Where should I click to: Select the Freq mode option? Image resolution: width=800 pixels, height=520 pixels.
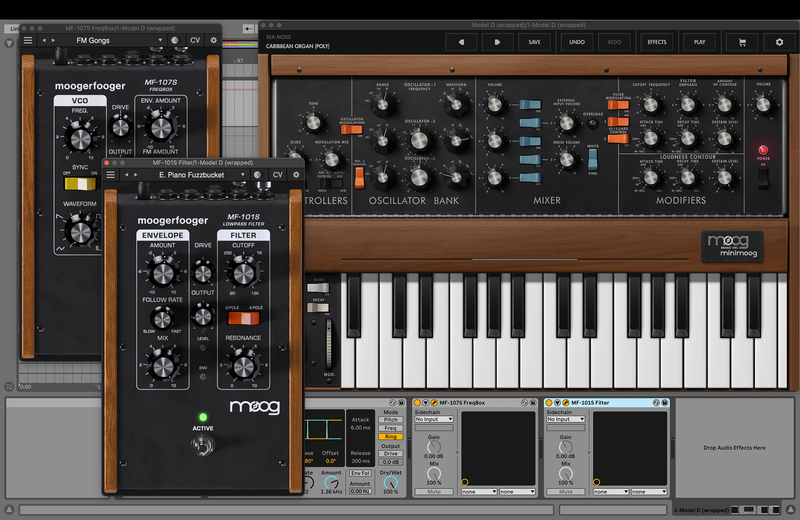tap(391, 428)
